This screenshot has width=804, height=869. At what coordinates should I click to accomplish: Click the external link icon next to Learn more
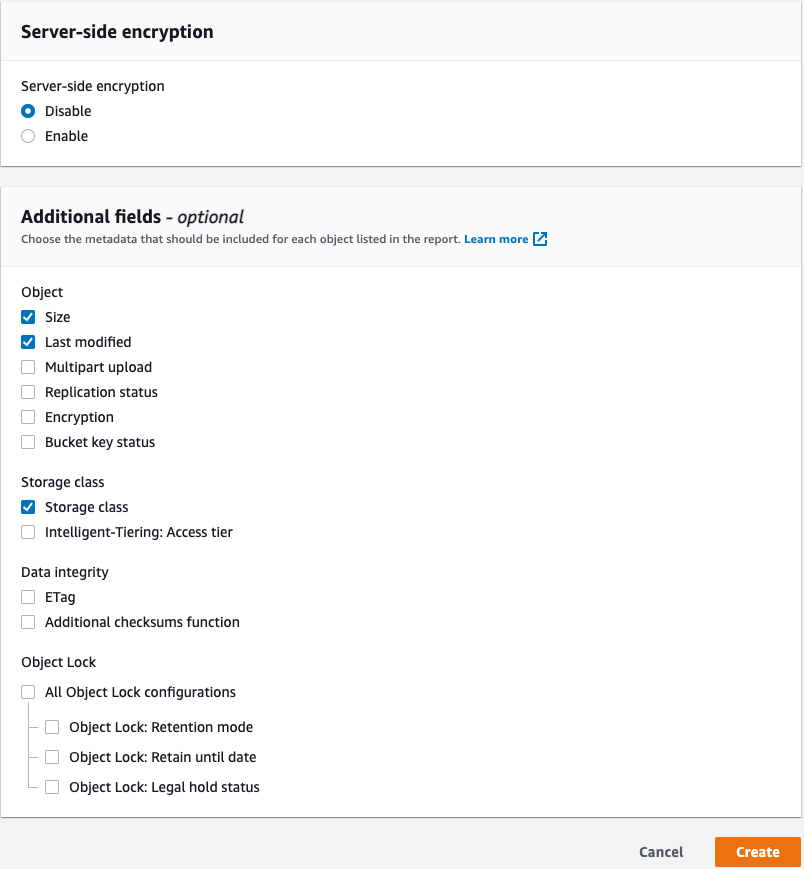click(x=540, y=239)
